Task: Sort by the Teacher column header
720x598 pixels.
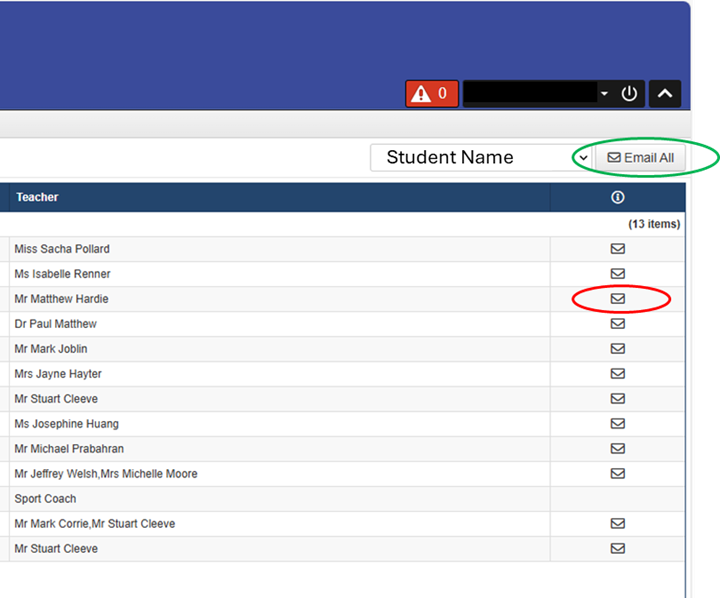Action: pyautogui.click(x=37, y=197)
